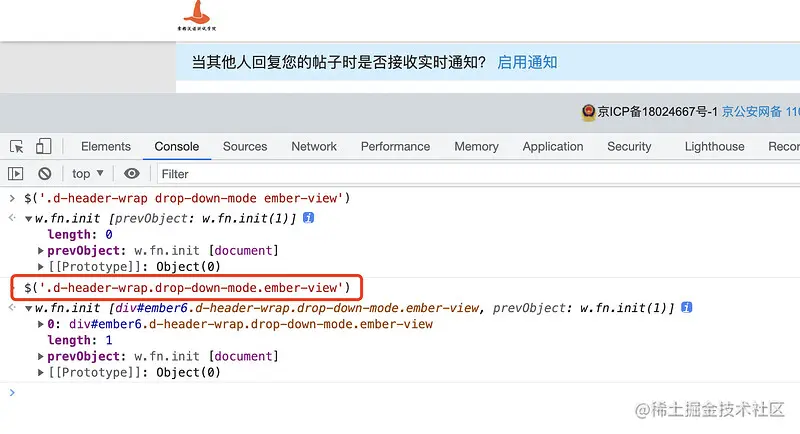The image size is (800, 434).
Task: Click the command $('.d-header-wrap.drop-down-mode.ember-view')
Action: pos(187,288)
